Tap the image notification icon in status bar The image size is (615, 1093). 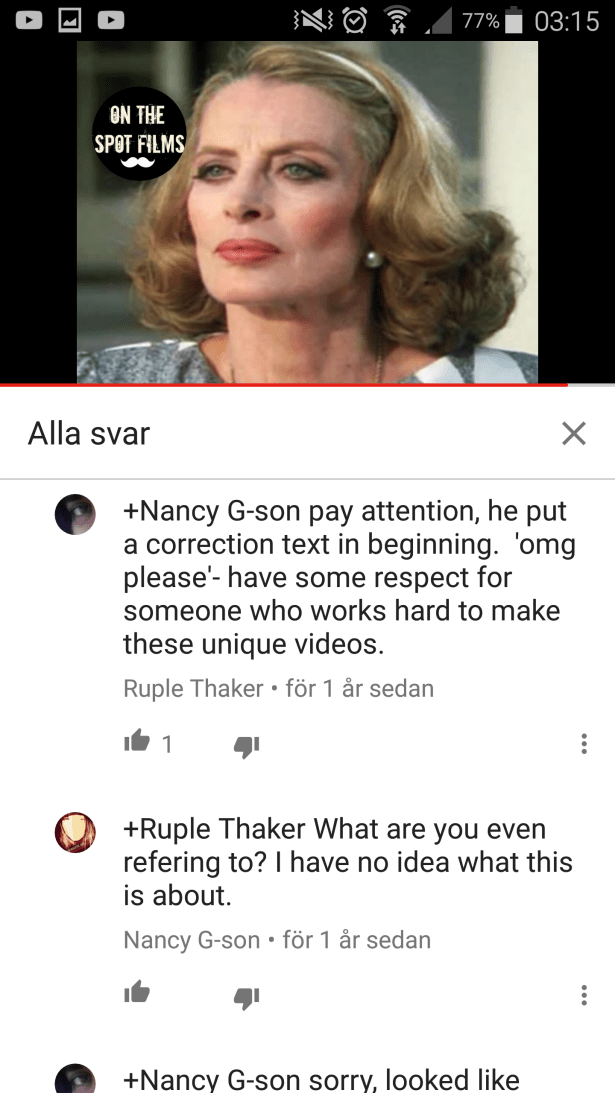click(x=69, y=20)
